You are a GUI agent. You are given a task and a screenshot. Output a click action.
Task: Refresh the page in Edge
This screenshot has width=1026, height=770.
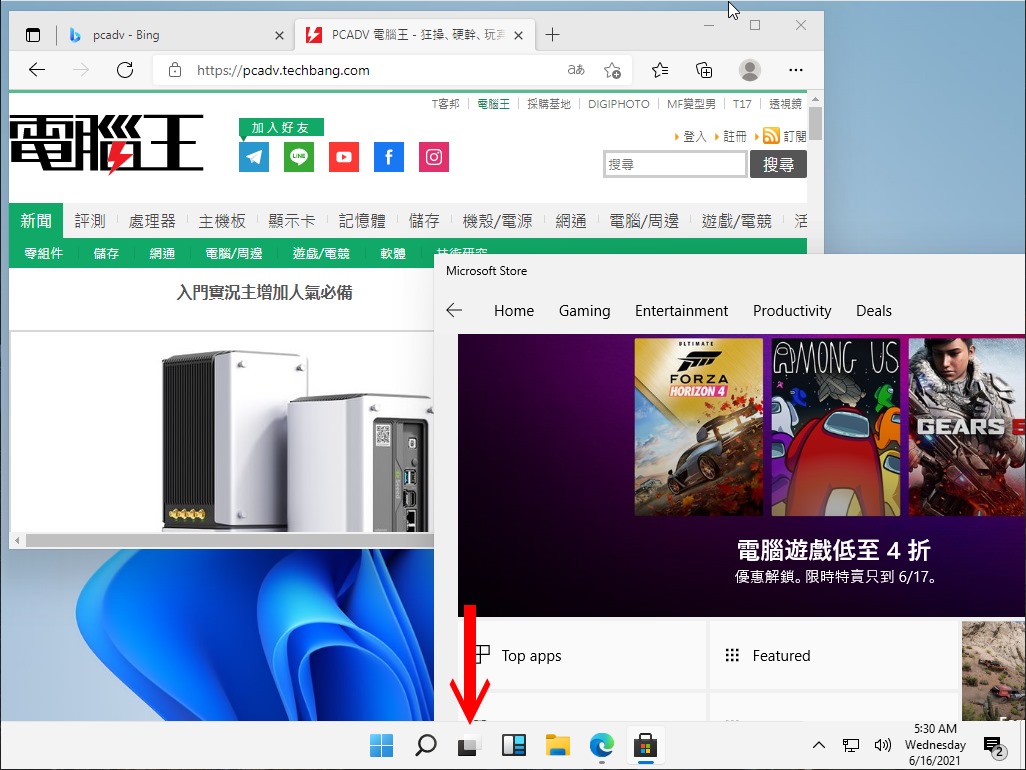125,70
